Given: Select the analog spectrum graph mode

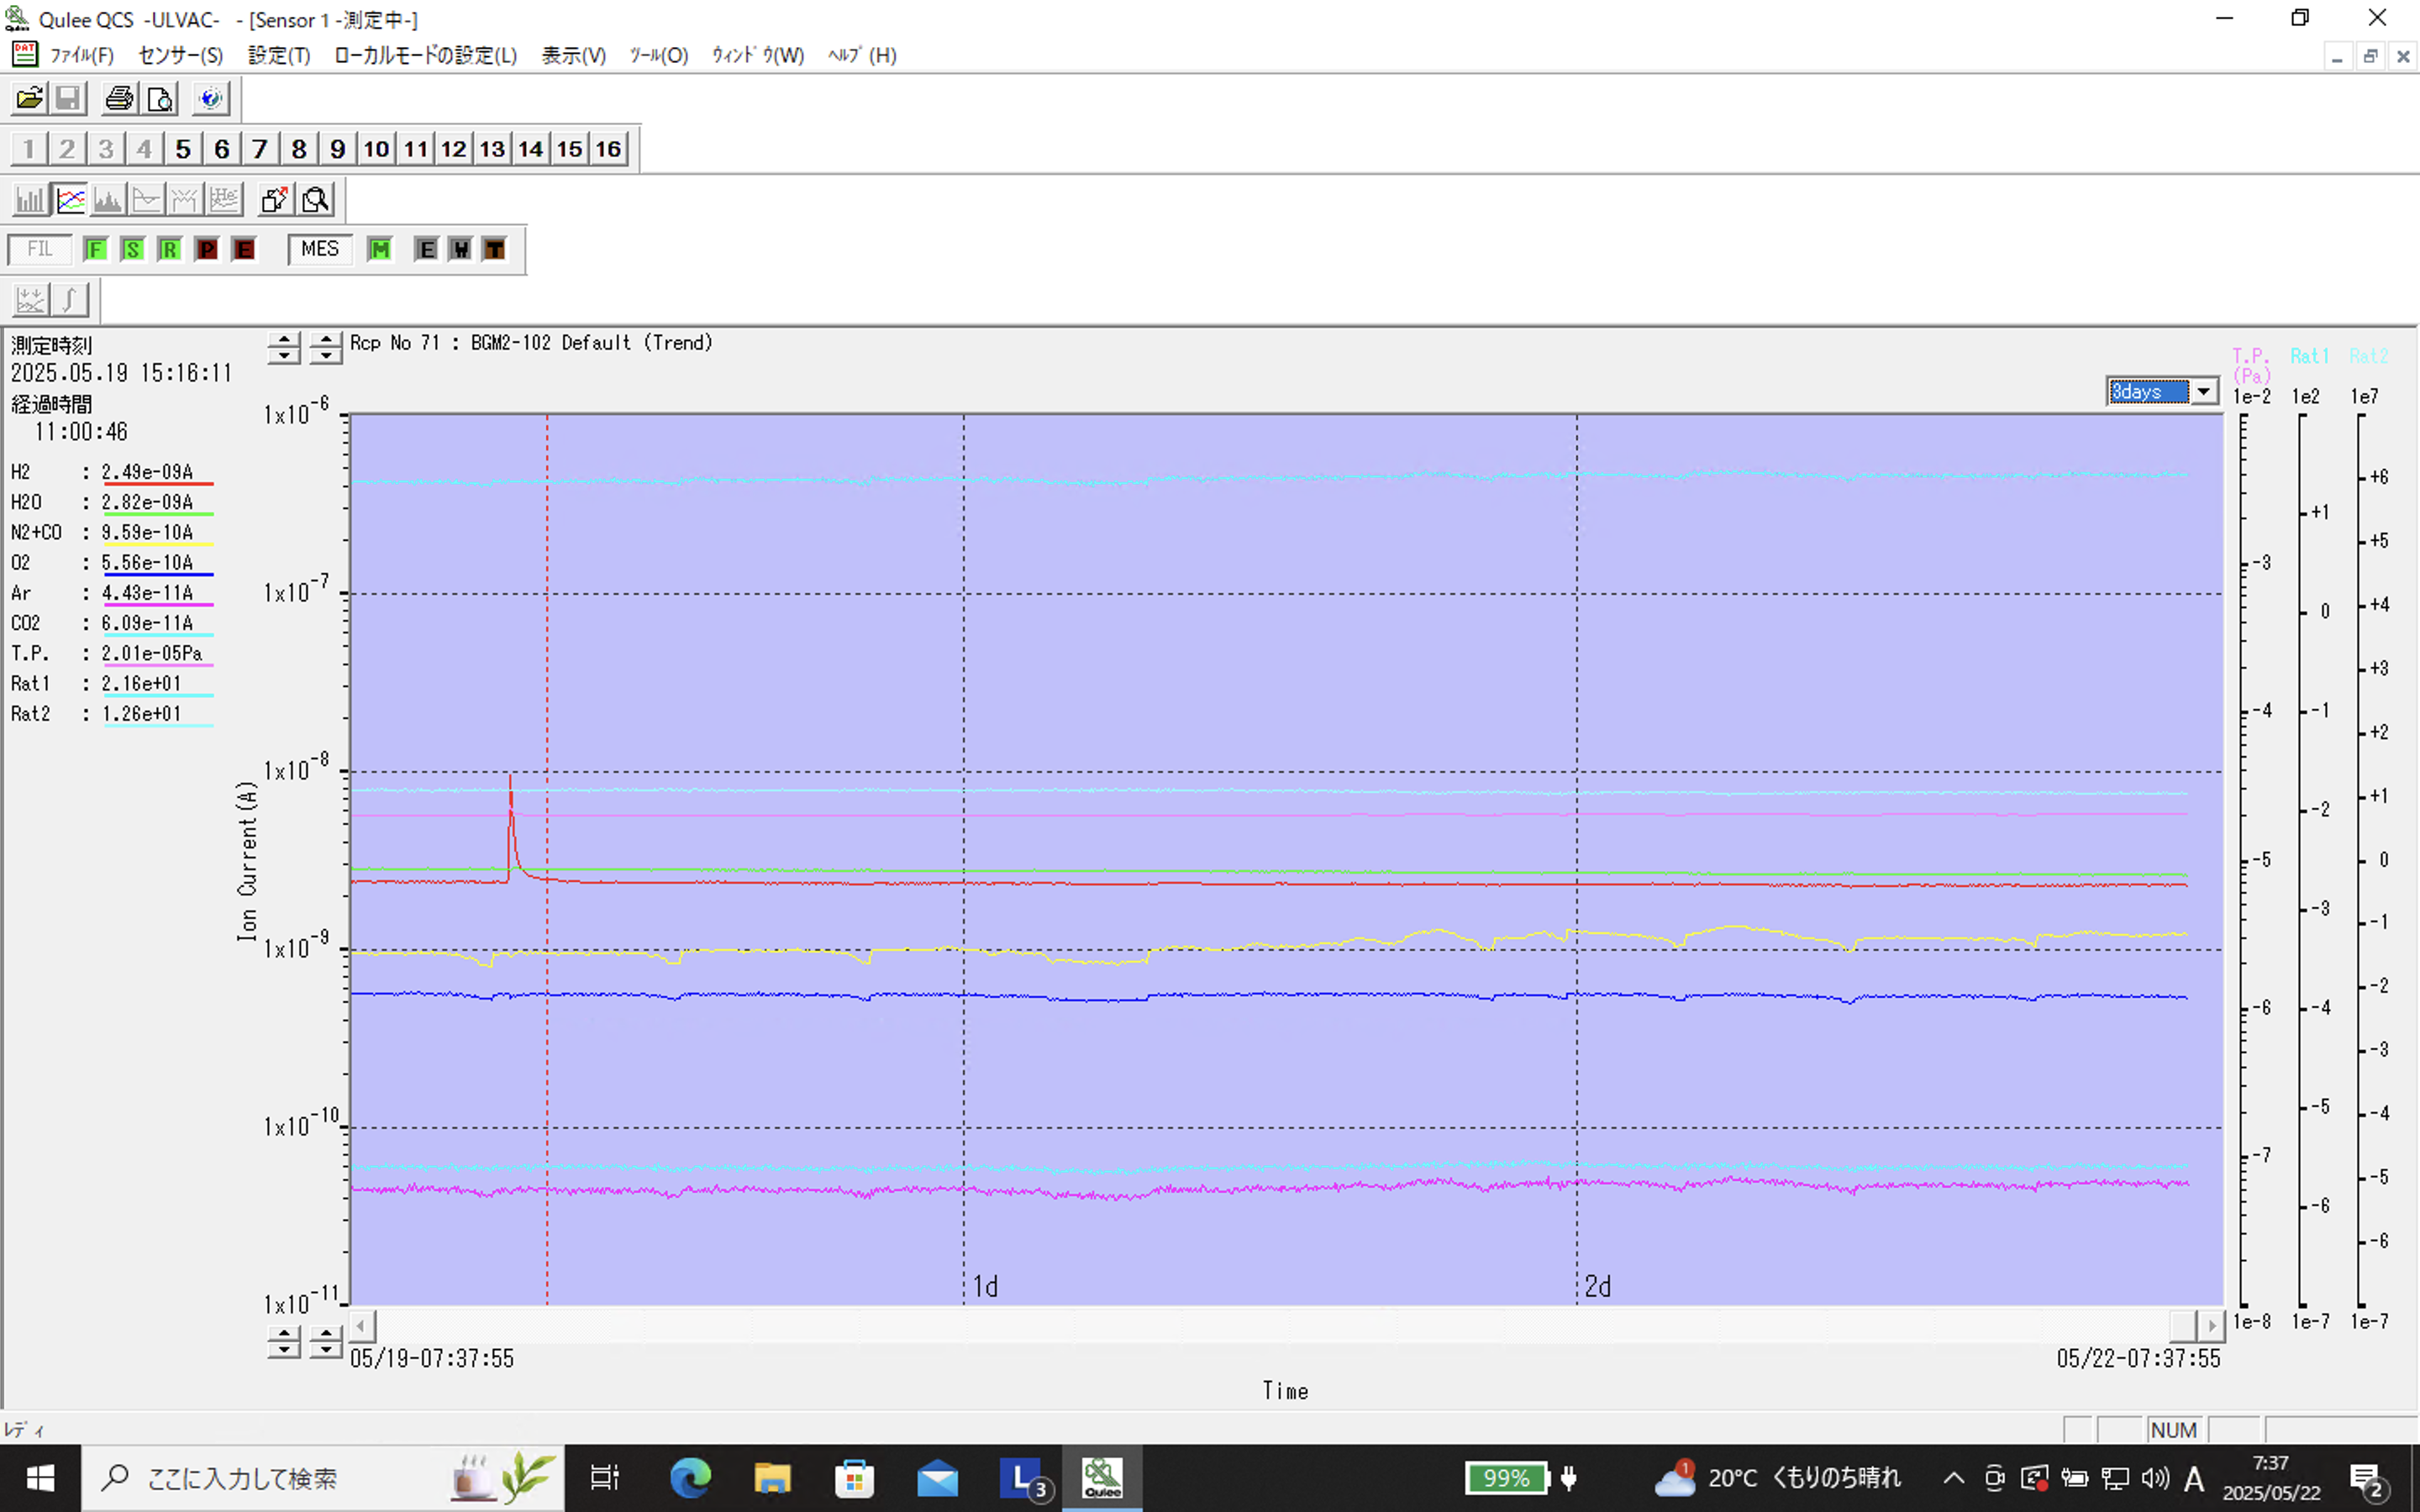Looking at the screenshot, I should pyautogui.click(x=108, y=200).
